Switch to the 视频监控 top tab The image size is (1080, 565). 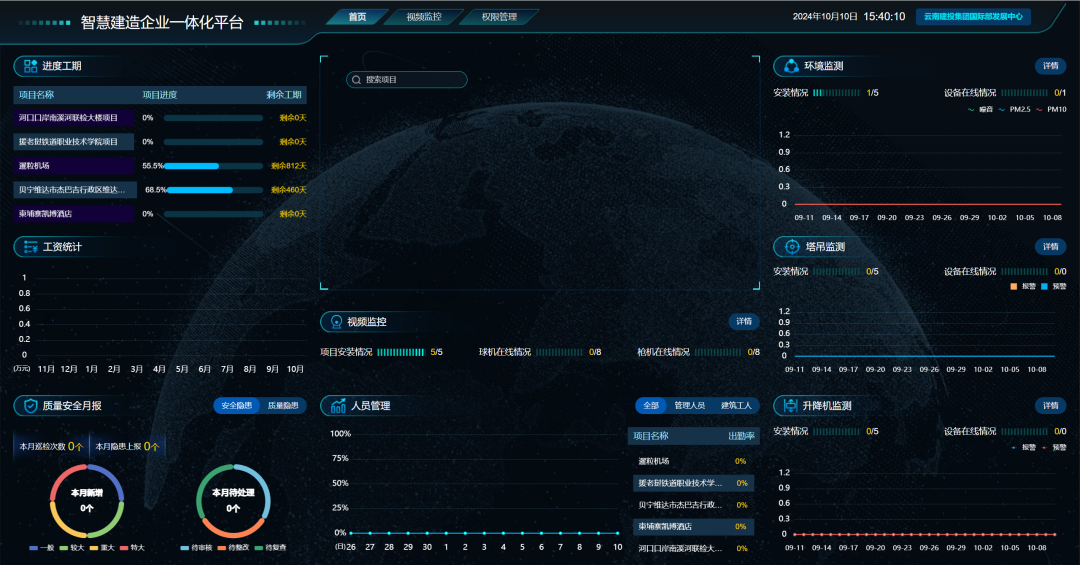coord(424,17)
